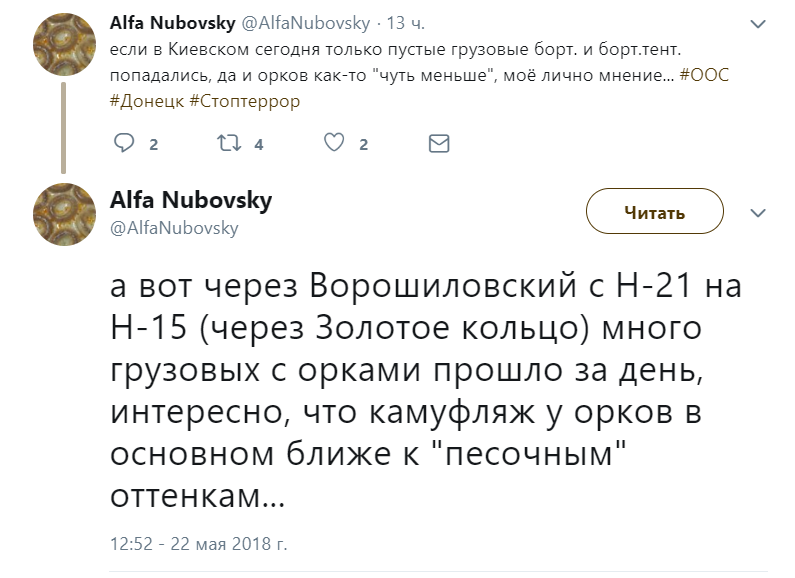Screen dimensions: 795x578
Task: Open Alfa Nubovsky name in top tweet
Action: [x=172, y=23]
